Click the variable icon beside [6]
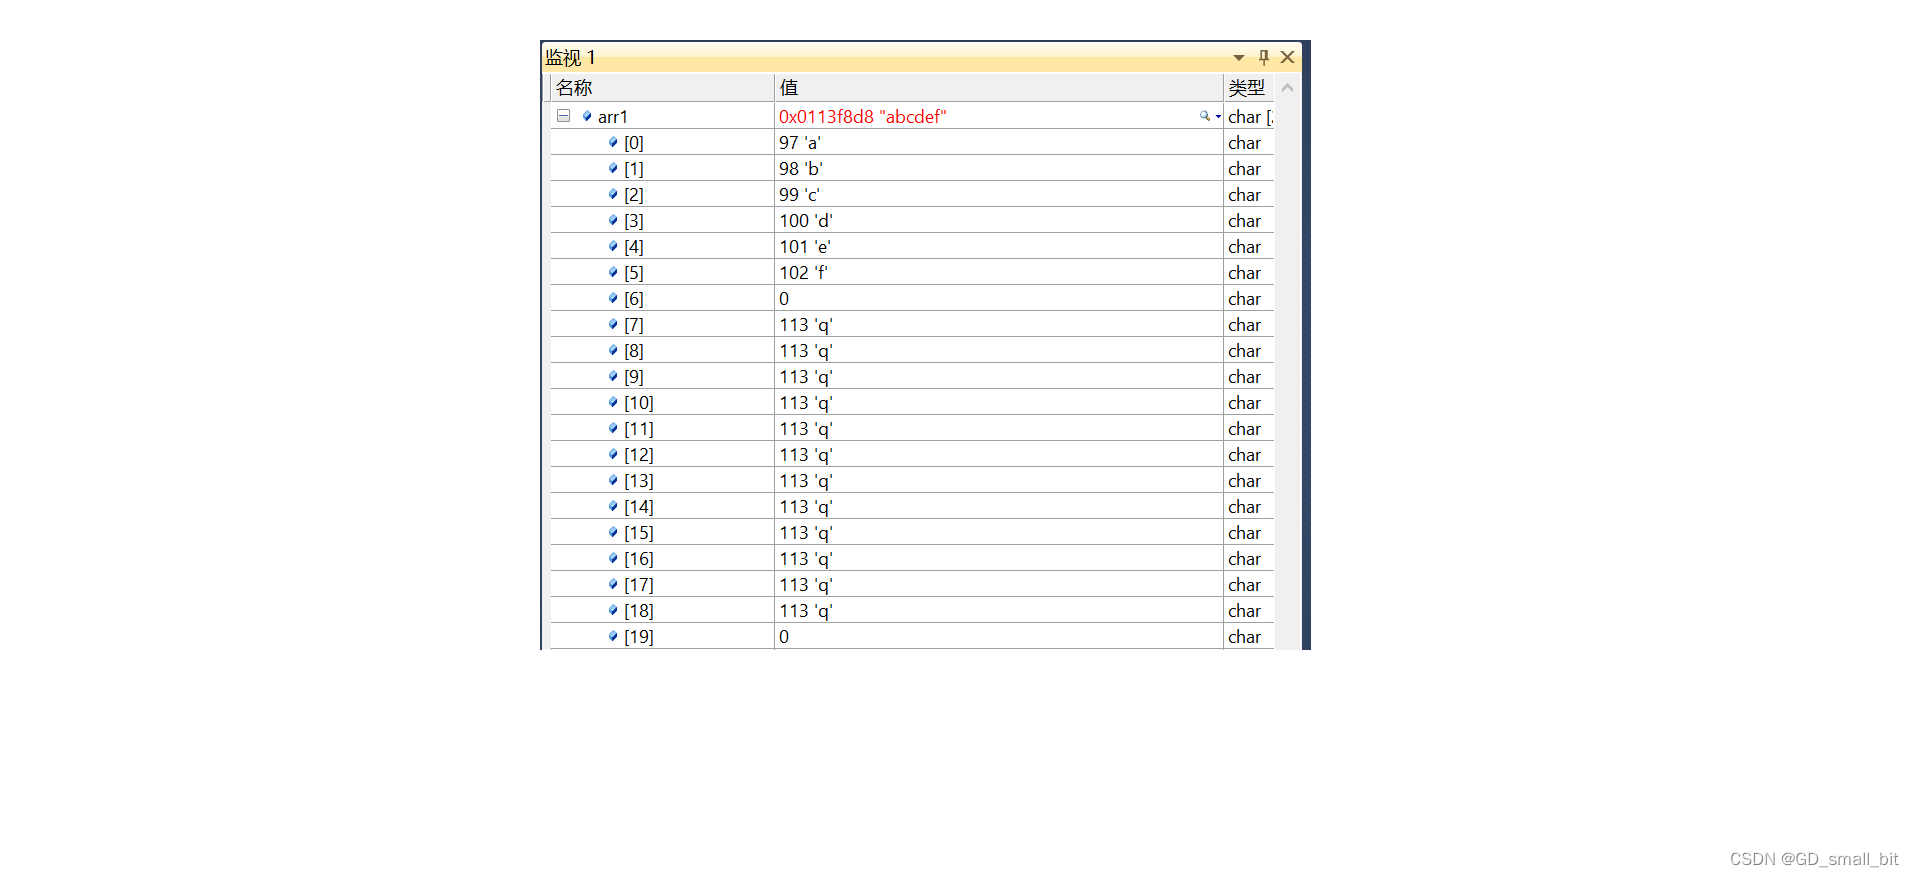 [613, 298]
